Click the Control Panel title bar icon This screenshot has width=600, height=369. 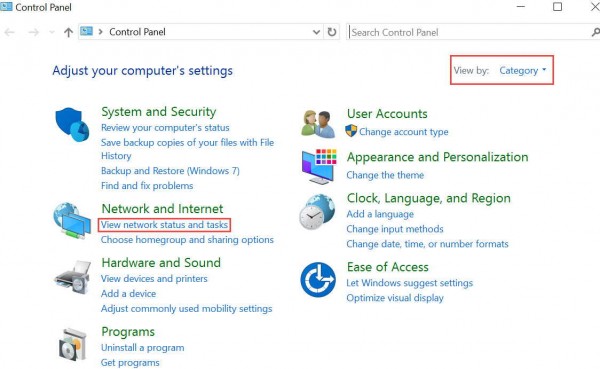click(6, 6)
